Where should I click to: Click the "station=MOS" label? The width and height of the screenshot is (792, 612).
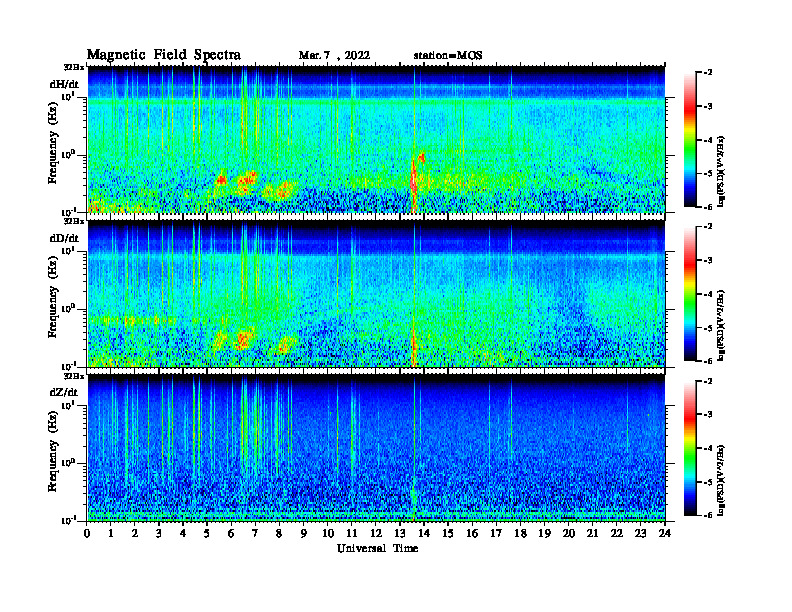[448, 56]
